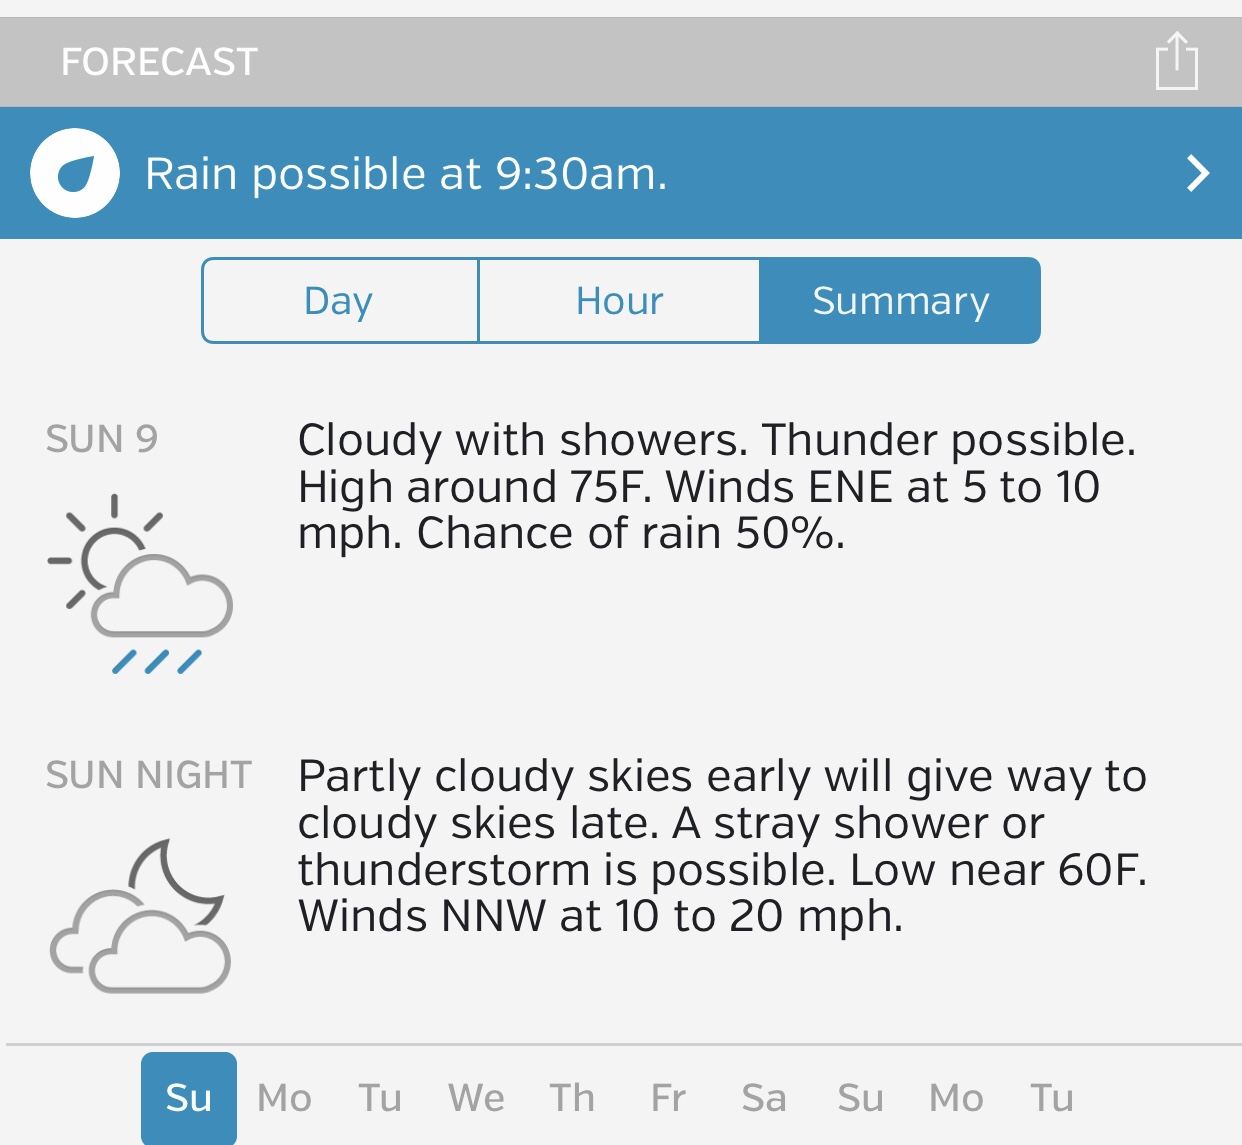Image resolution: width=1242 pixels, height=1145 pixels.
Task: Tap the share icon in Forecast header
Action: click(x=1176, y=62)
